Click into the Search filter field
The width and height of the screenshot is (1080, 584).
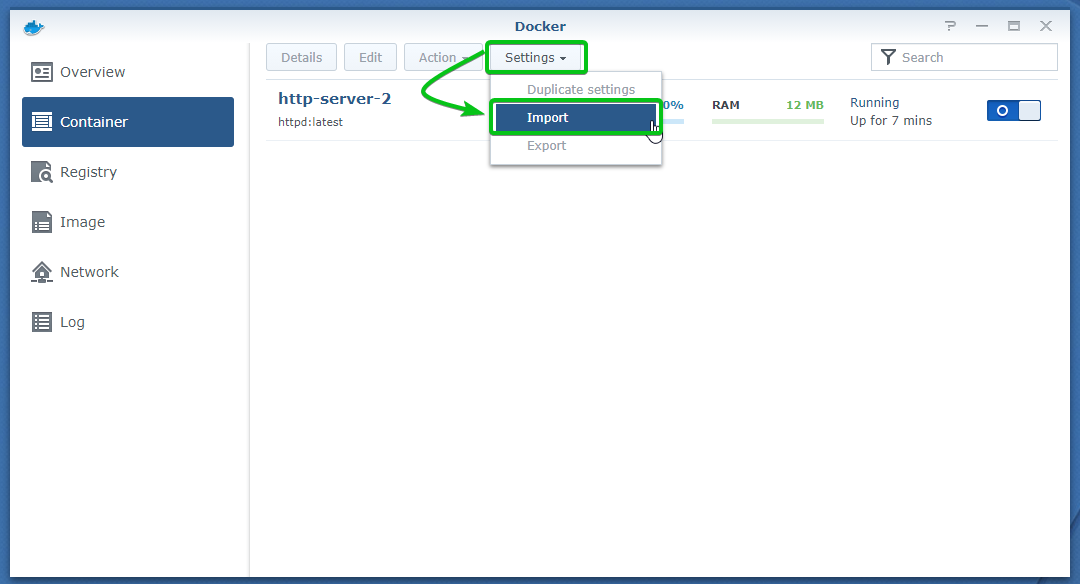click(x=964, y=57)
